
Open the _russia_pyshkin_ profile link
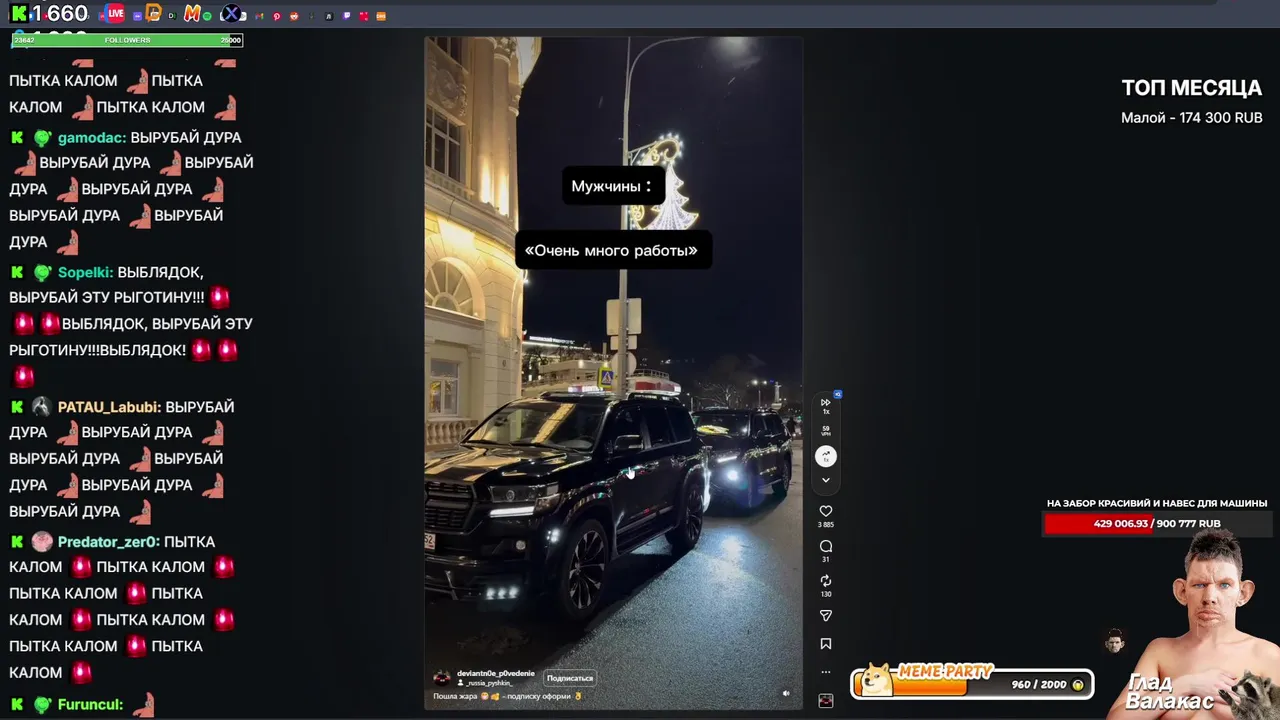487,683
